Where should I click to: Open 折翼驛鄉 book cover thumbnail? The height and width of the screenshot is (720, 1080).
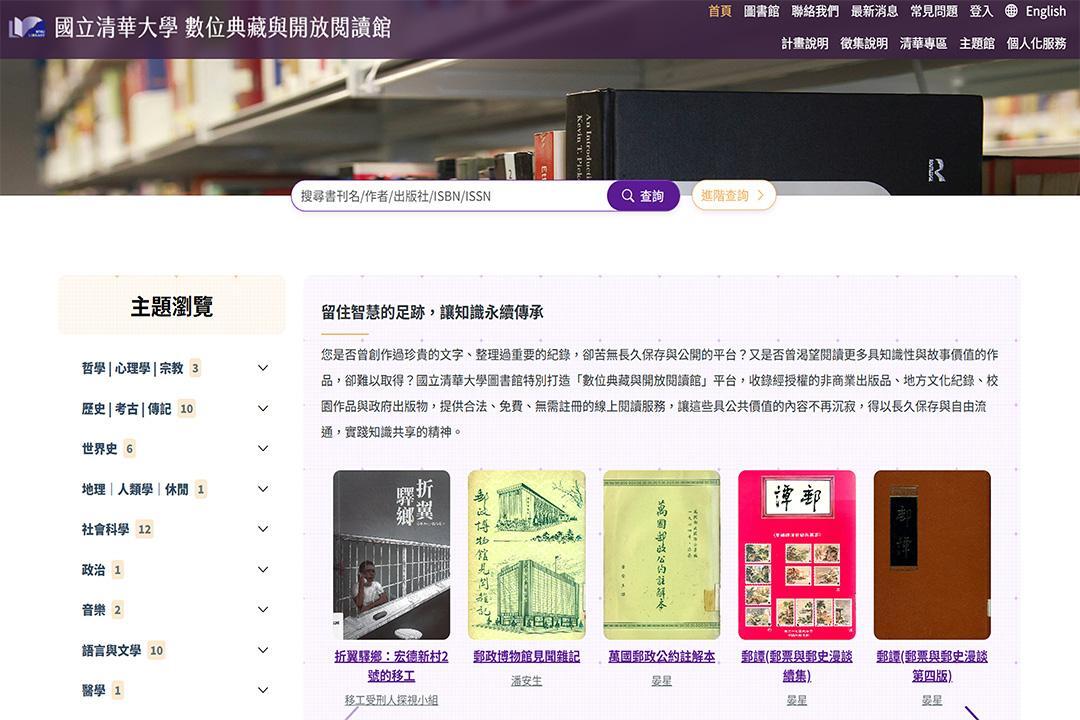[x=391, y=554]
